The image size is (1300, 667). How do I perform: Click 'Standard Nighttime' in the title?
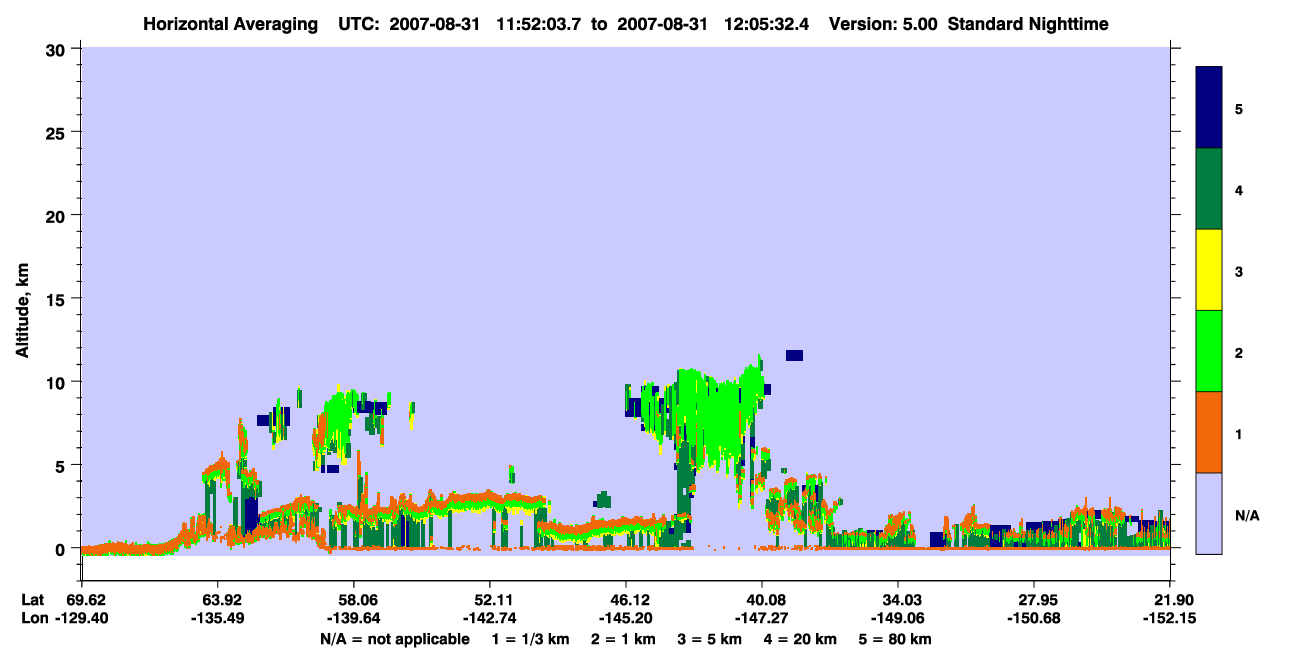(x=1028, y=24)
